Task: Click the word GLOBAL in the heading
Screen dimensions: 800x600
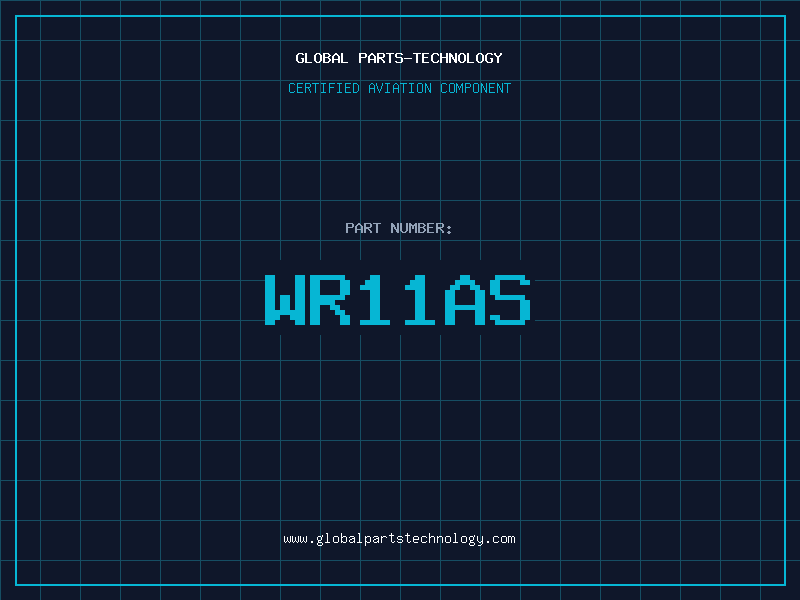Action: pos(322,58)
